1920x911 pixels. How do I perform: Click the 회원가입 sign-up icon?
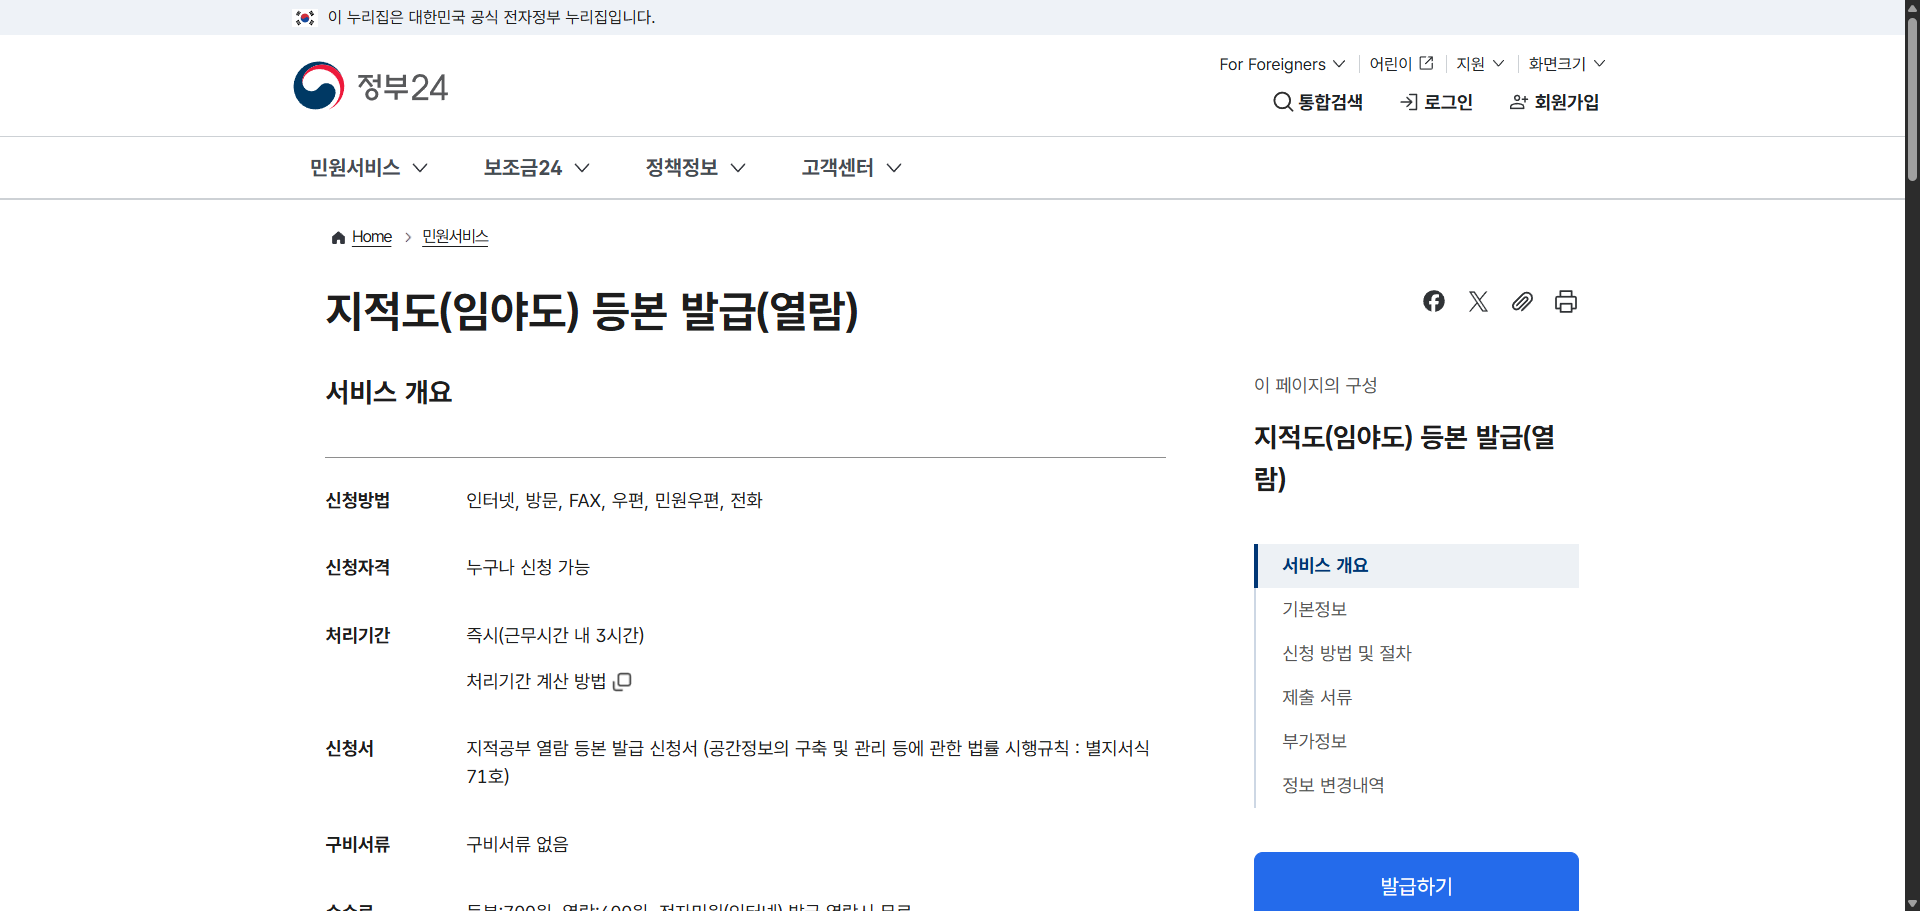(1553, 102)
